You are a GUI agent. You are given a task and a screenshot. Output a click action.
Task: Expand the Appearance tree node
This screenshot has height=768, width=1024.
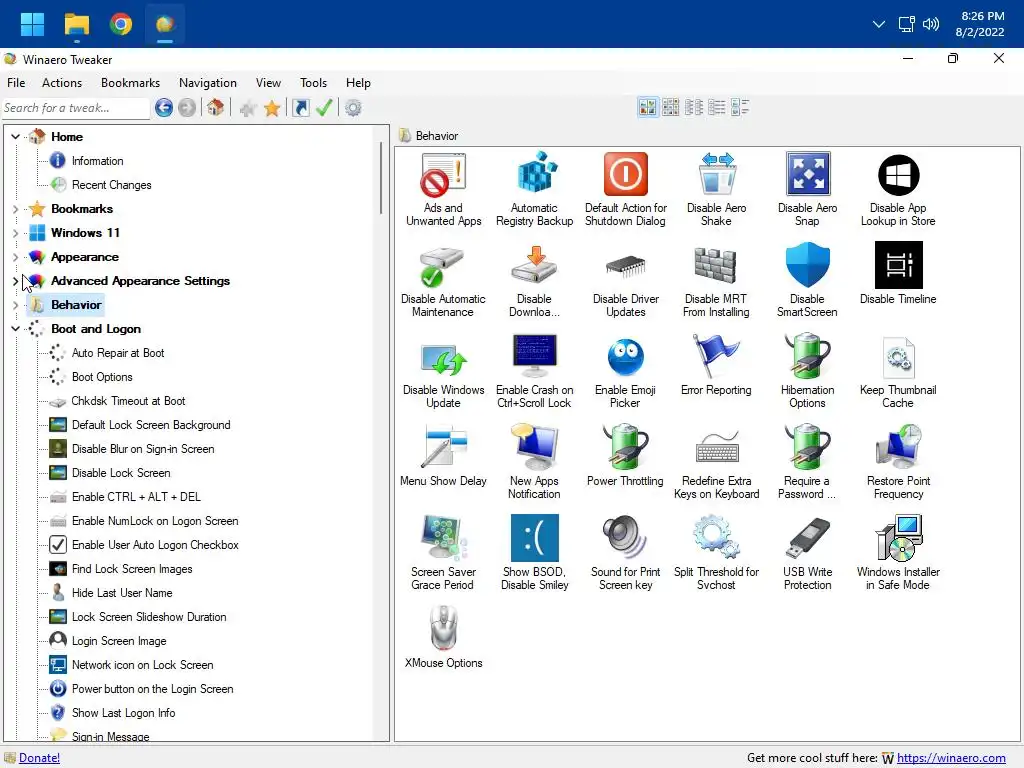click(x=16, y=257)
